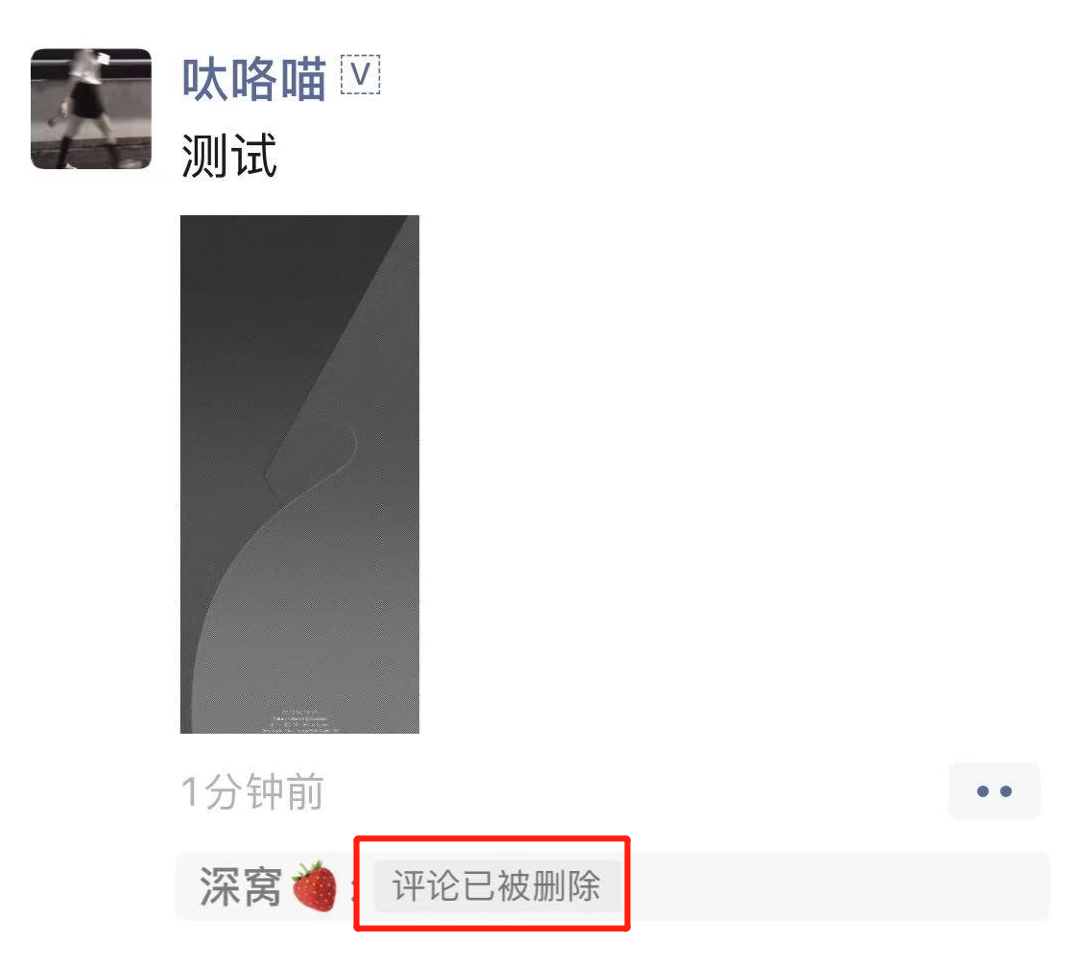Click the left dot of the options button
Image resolution: width=1077 pixels, height=954 pixels.
pos(982,791)
